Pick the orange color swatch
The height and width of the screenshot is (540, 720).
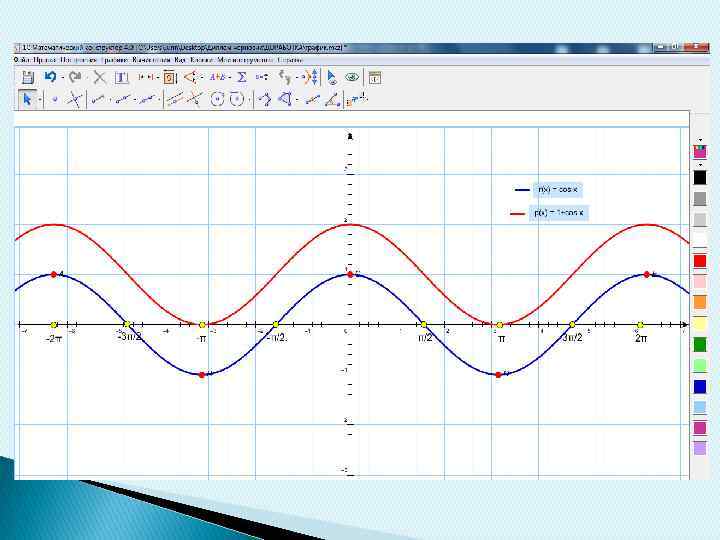coord(700,302)
